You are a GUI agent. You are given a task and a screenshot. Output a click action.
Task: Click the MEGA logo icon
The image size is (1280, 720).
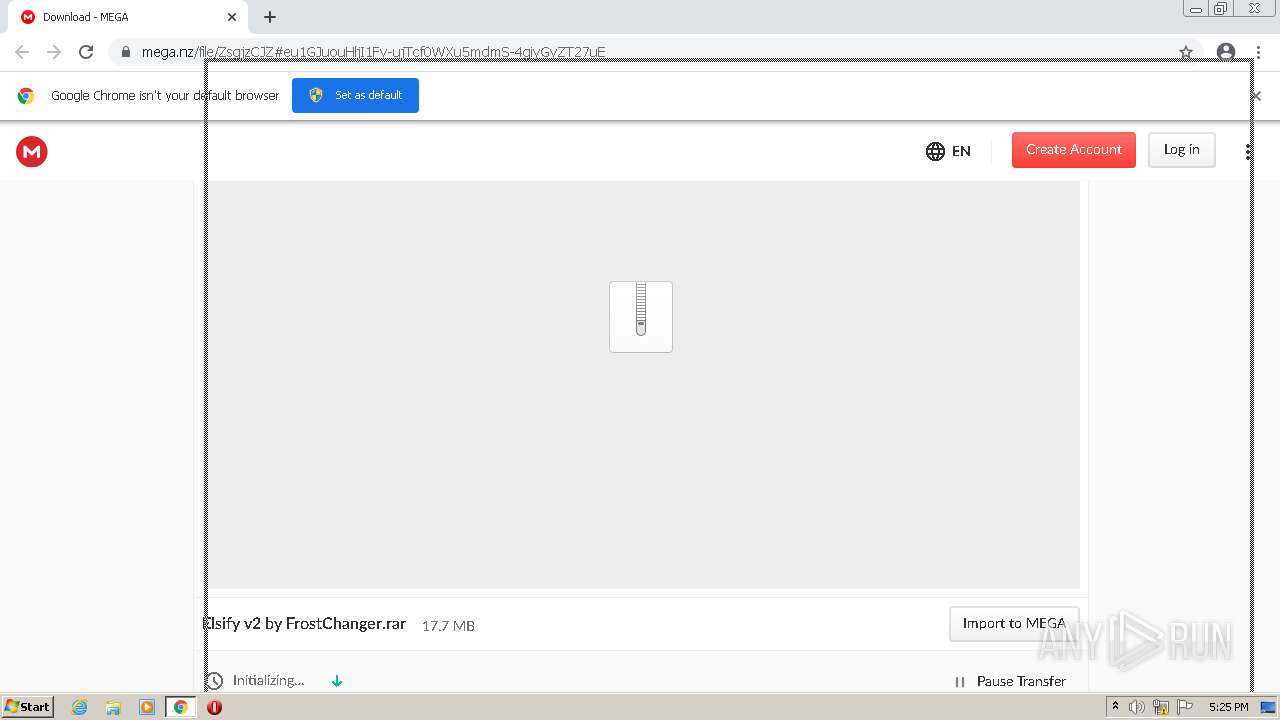[32, 151]
